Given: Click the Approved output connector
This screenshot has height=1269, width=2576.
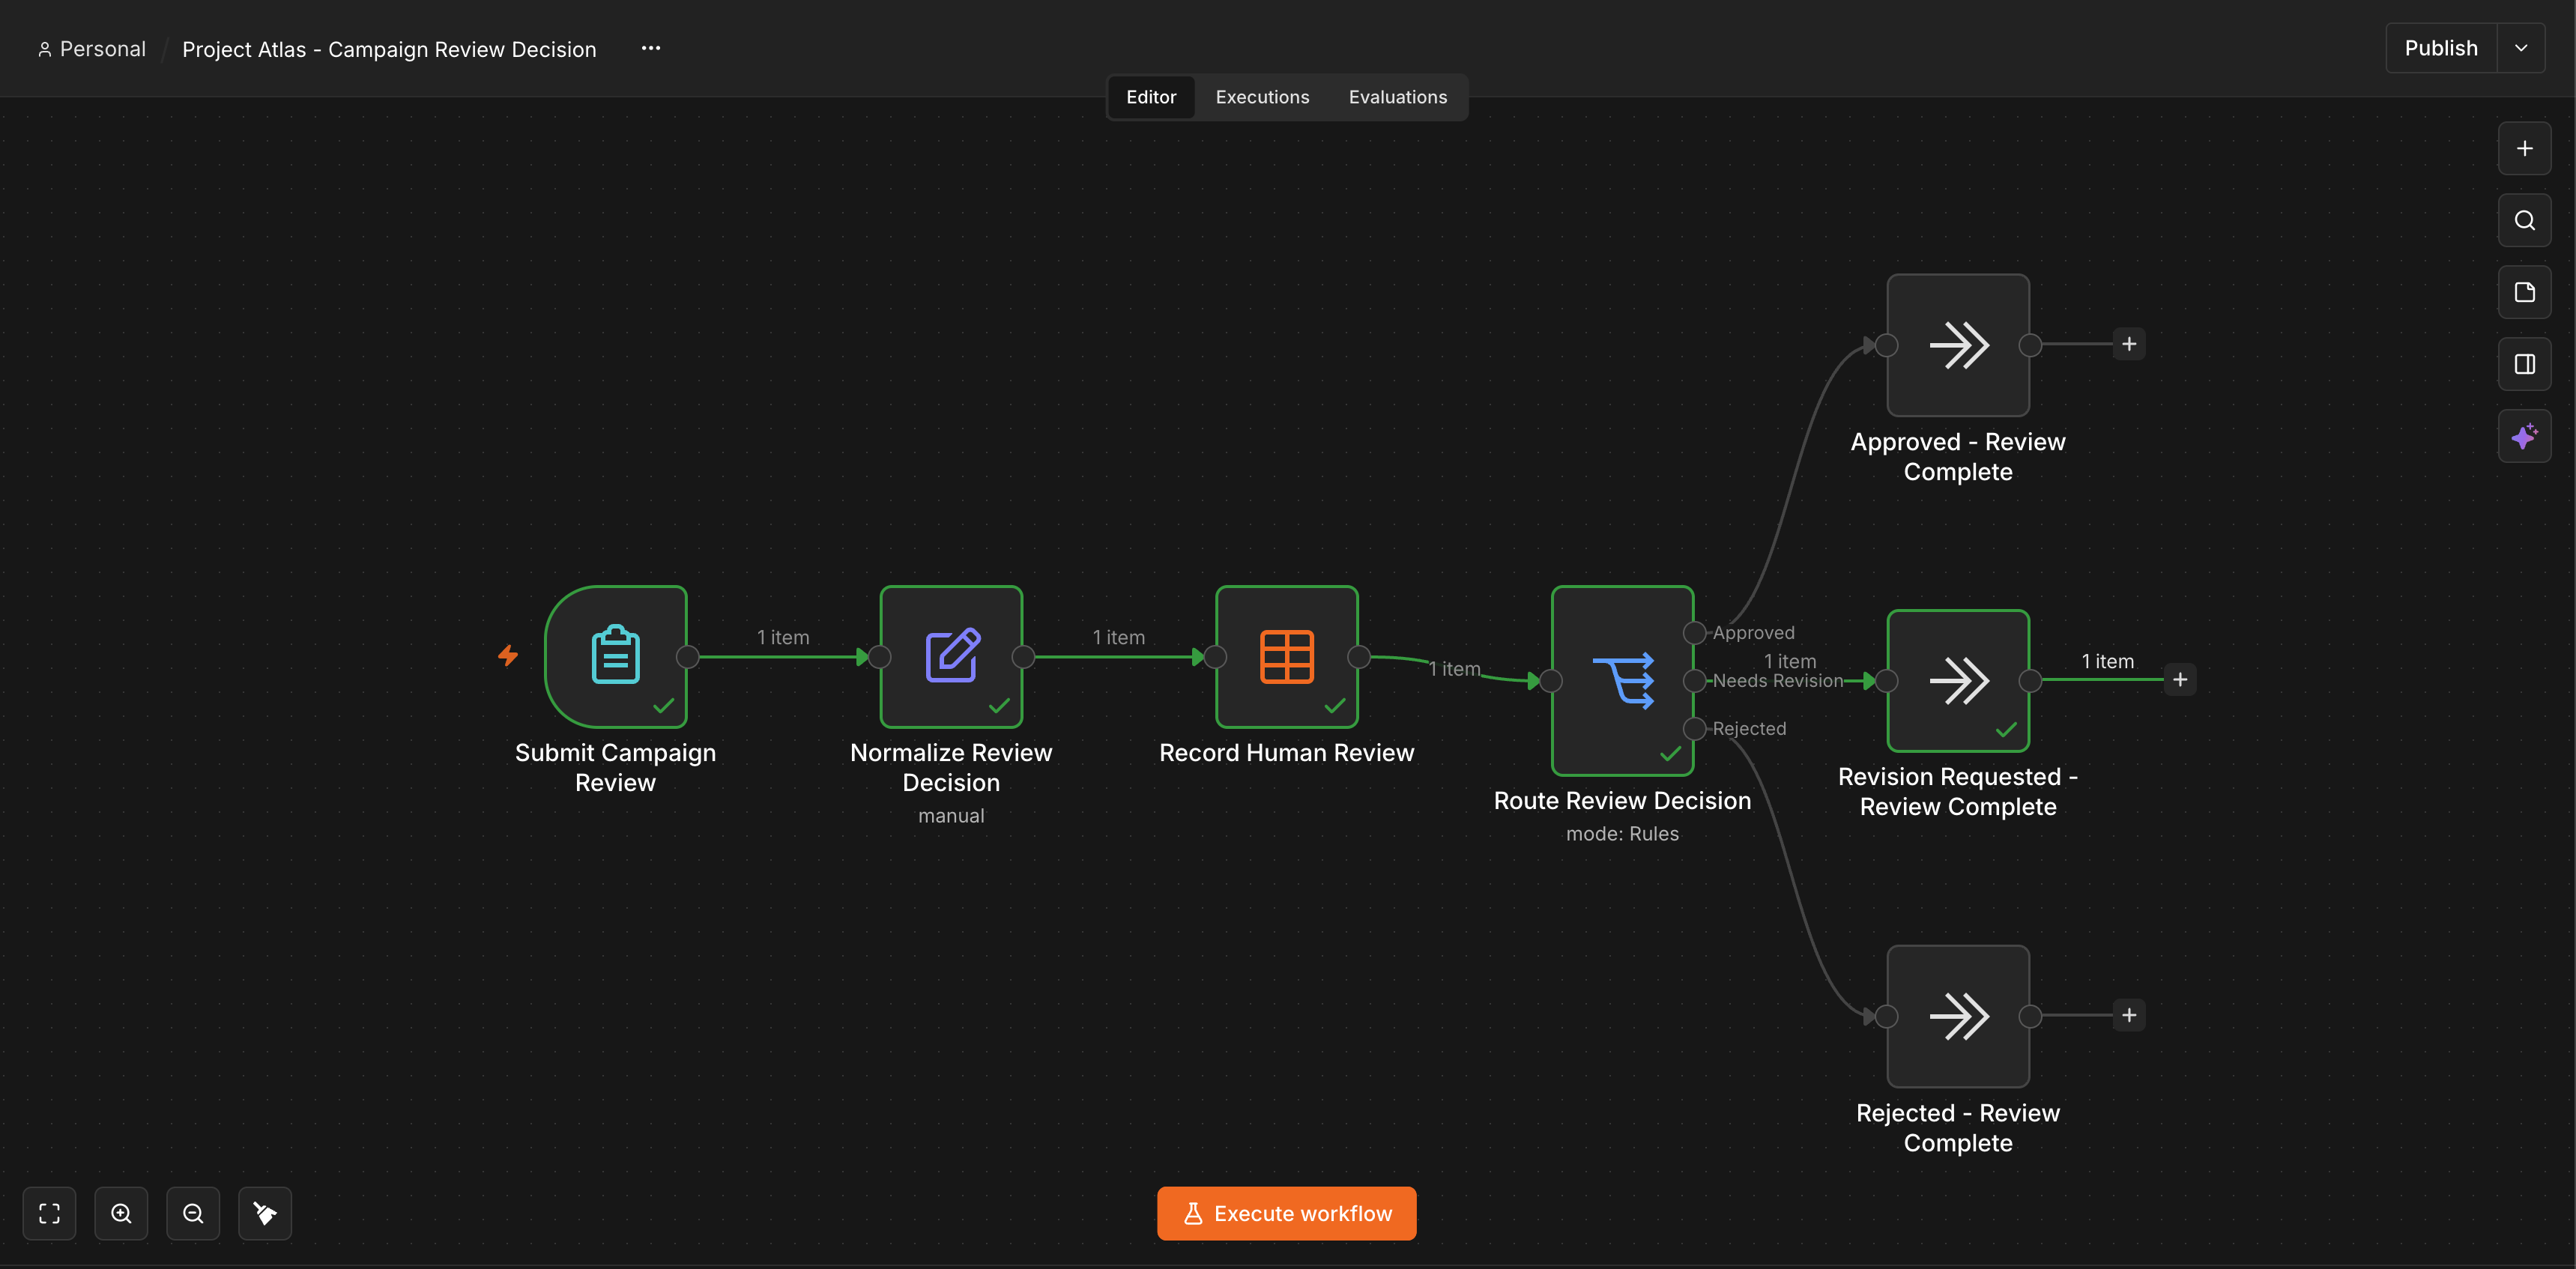Looking at the screenshot, I should pyautogui.click(x=1694, y=633).
